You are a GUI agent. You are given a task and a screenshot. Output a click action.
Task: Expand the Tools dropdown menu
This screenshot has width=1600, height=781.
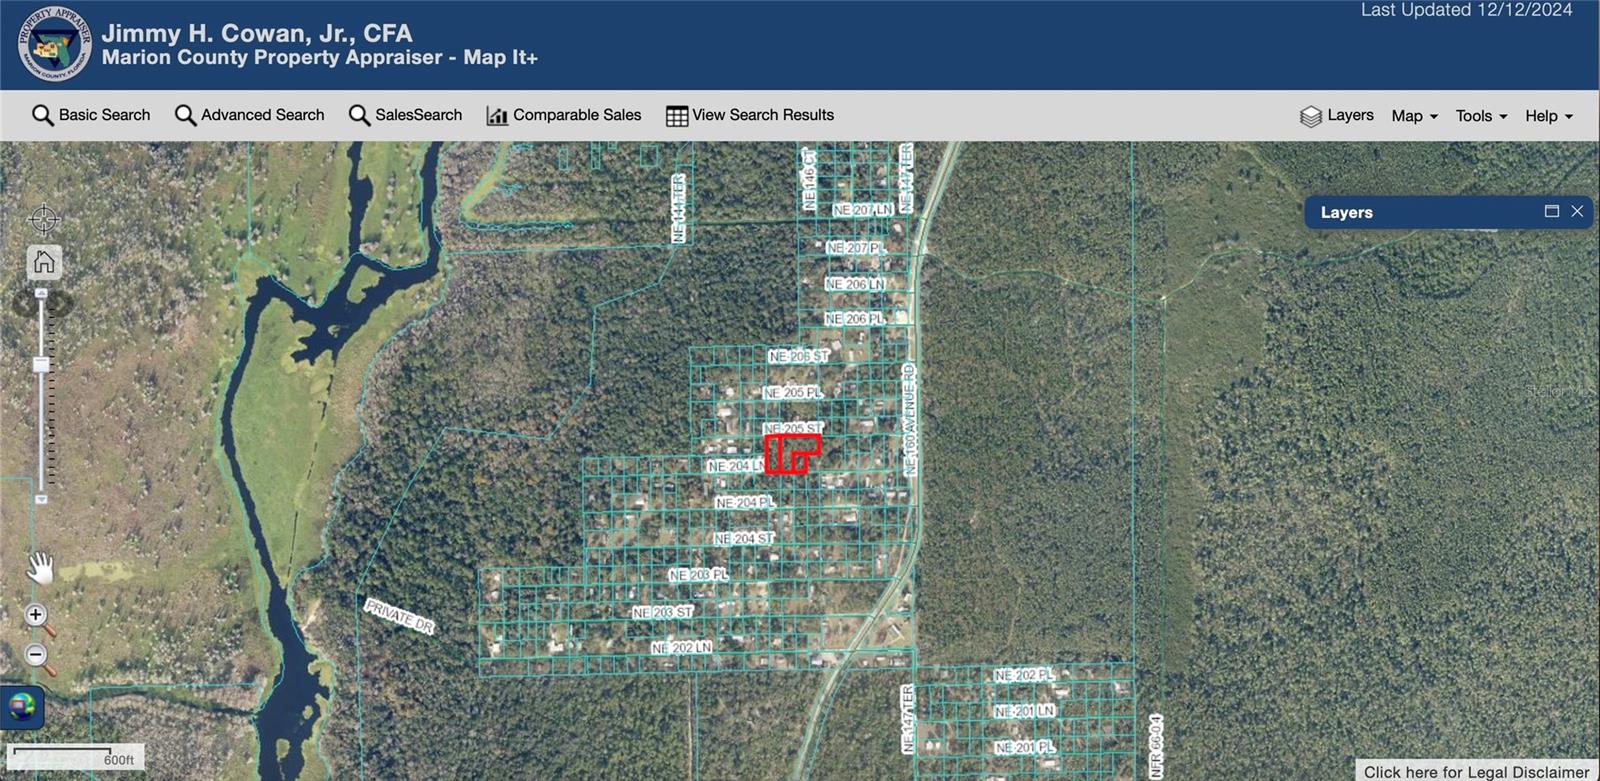[1481, 116]
